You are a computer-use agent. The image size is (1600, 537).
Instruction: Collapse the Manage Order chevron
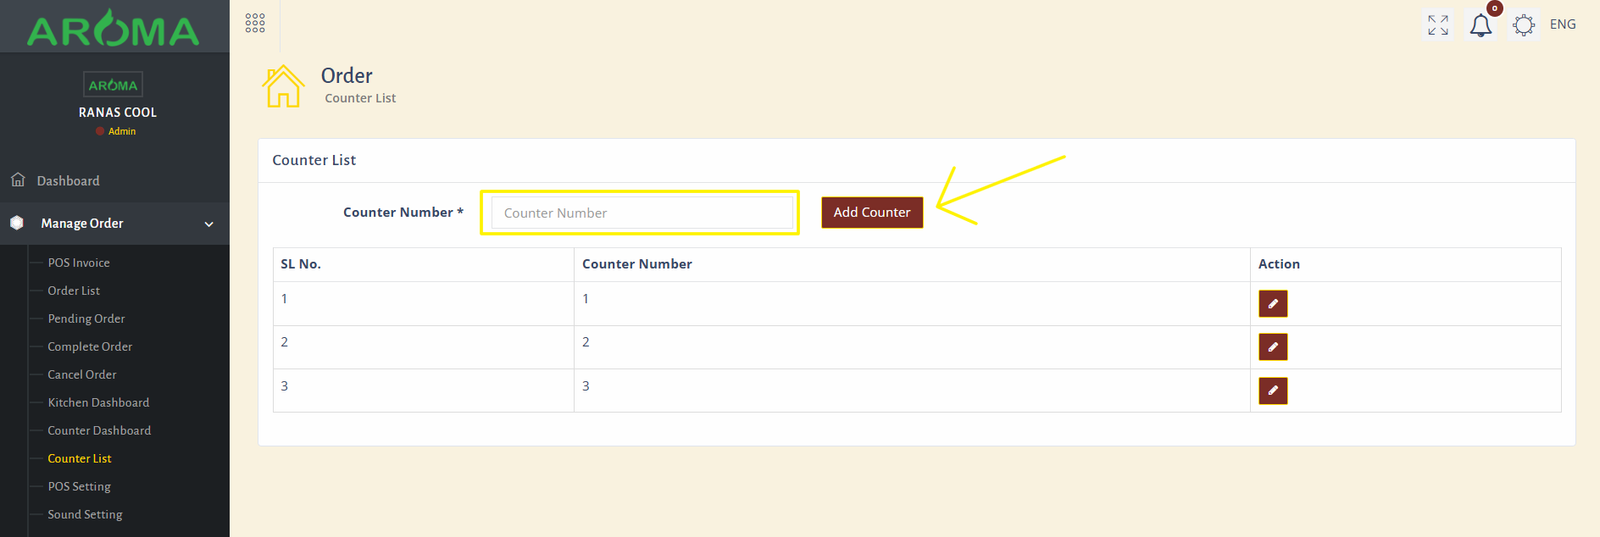(209, 224)
